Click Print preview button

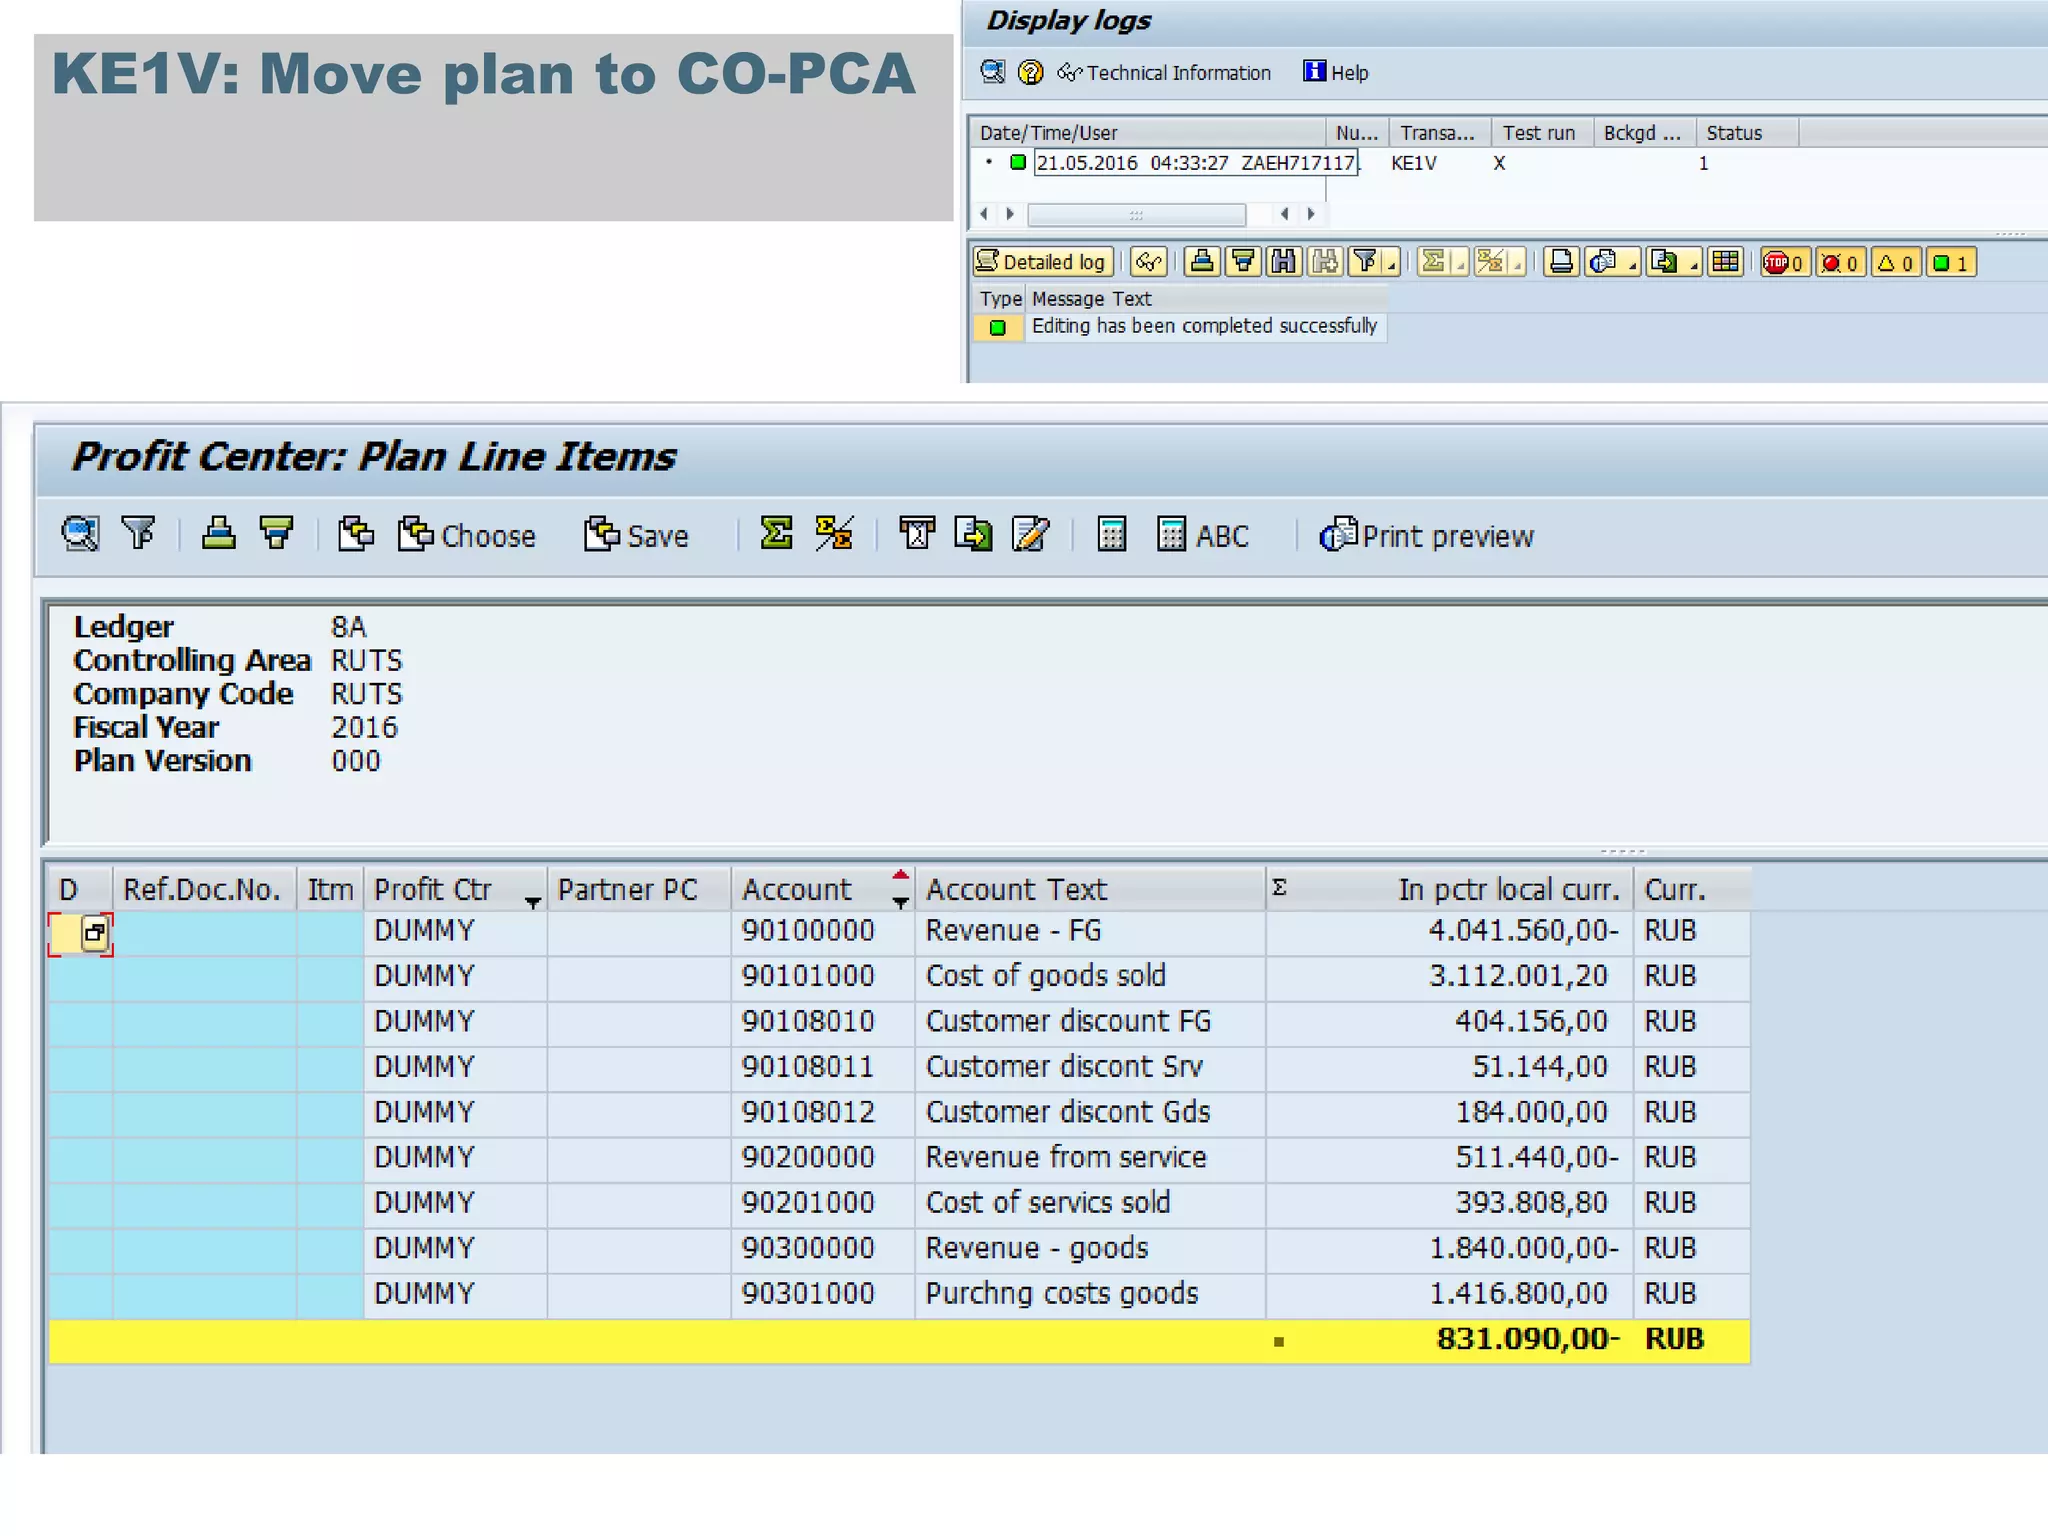tap(1426, 536)
